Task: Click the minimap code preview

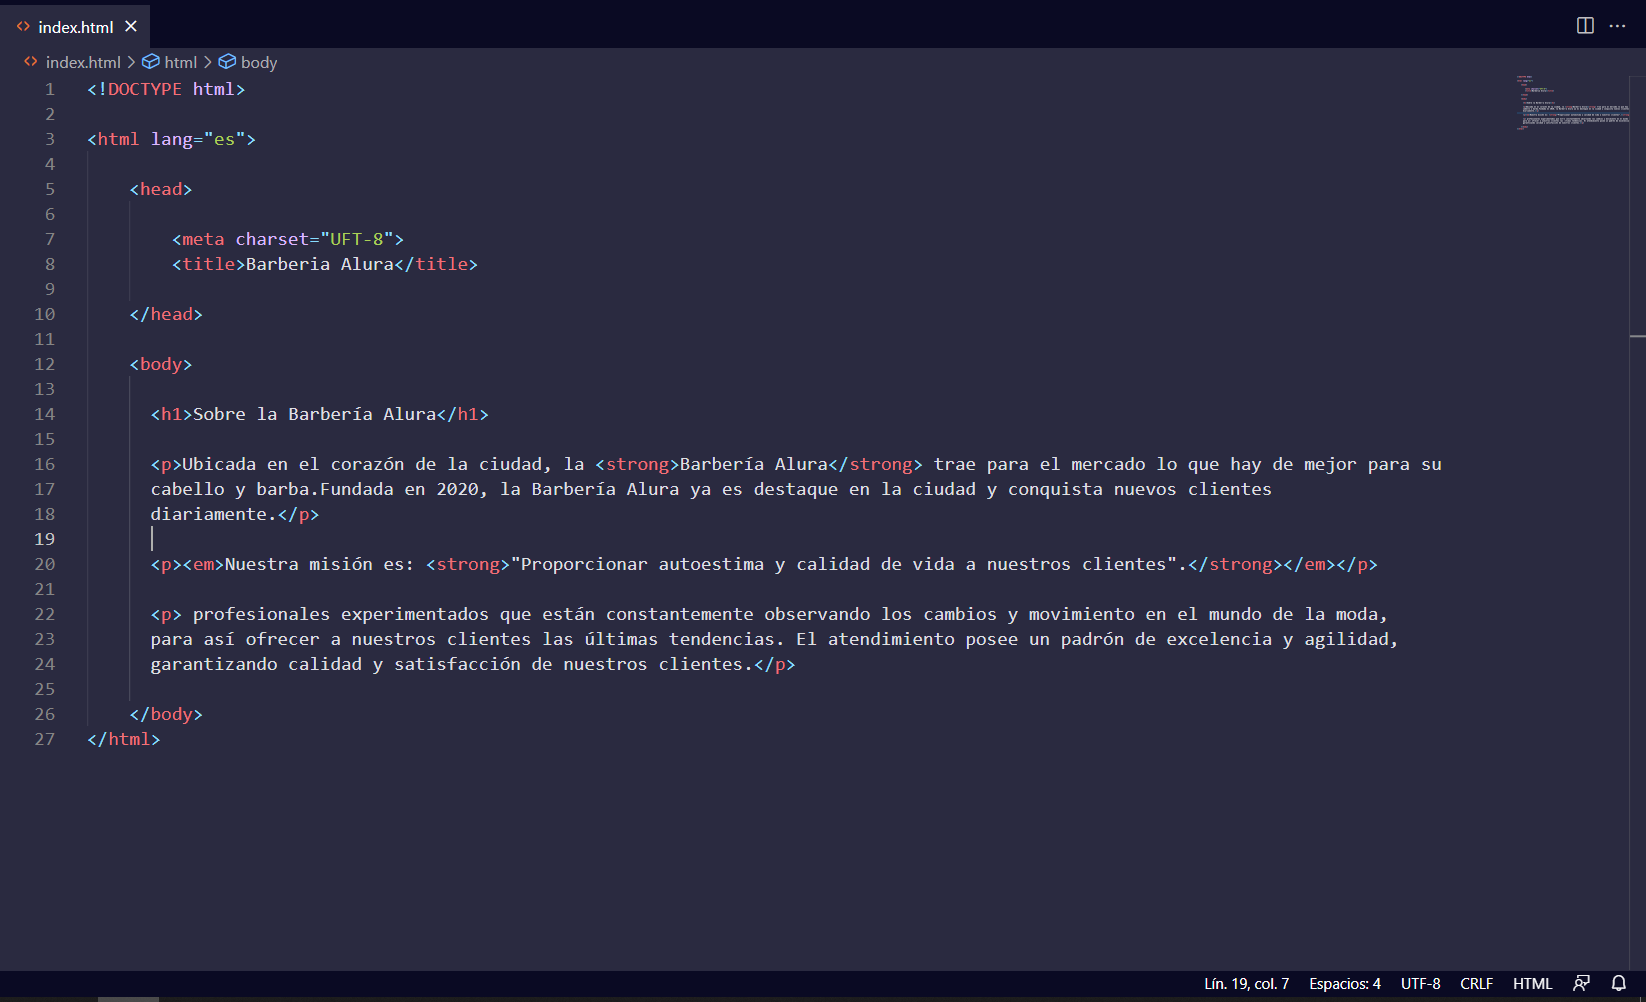Action: (x=1572, y=103)
